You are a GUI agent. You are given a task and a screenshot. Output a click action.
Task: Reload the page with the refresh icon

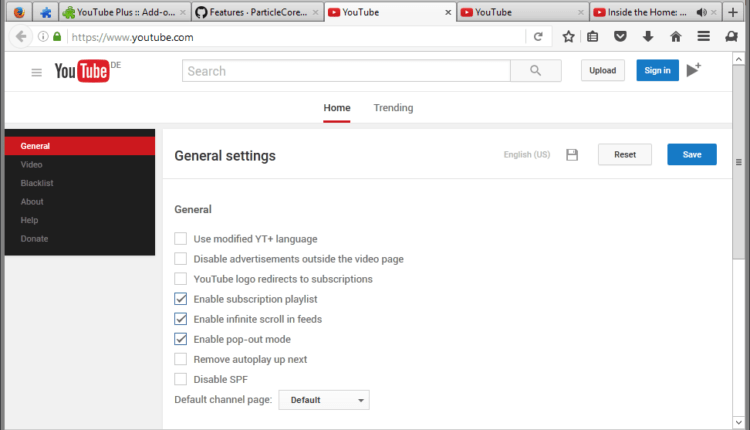pyautogui.click(x=538, y=36)
